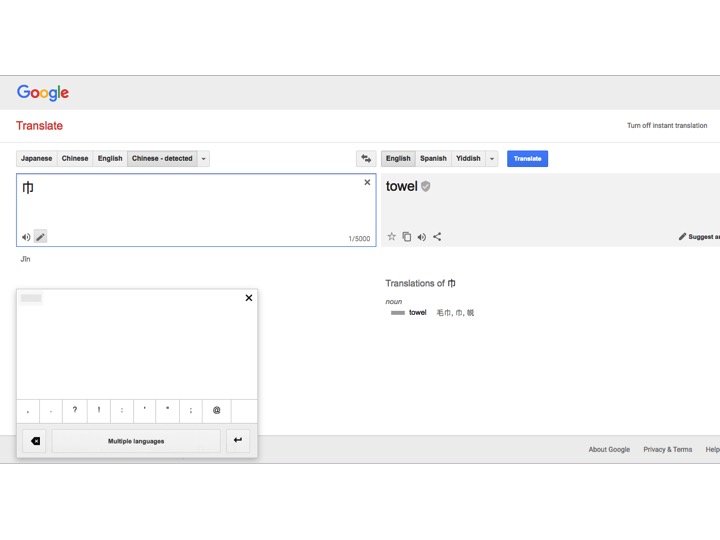This screenshot has height=540, width=720.
Task: Copy the translated text
Action: [406, 236]
